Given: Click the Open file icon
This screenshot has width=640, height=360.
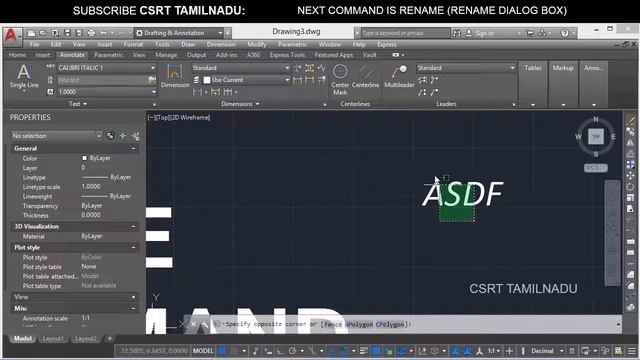Looking at the screenshot, I should 43,33.
